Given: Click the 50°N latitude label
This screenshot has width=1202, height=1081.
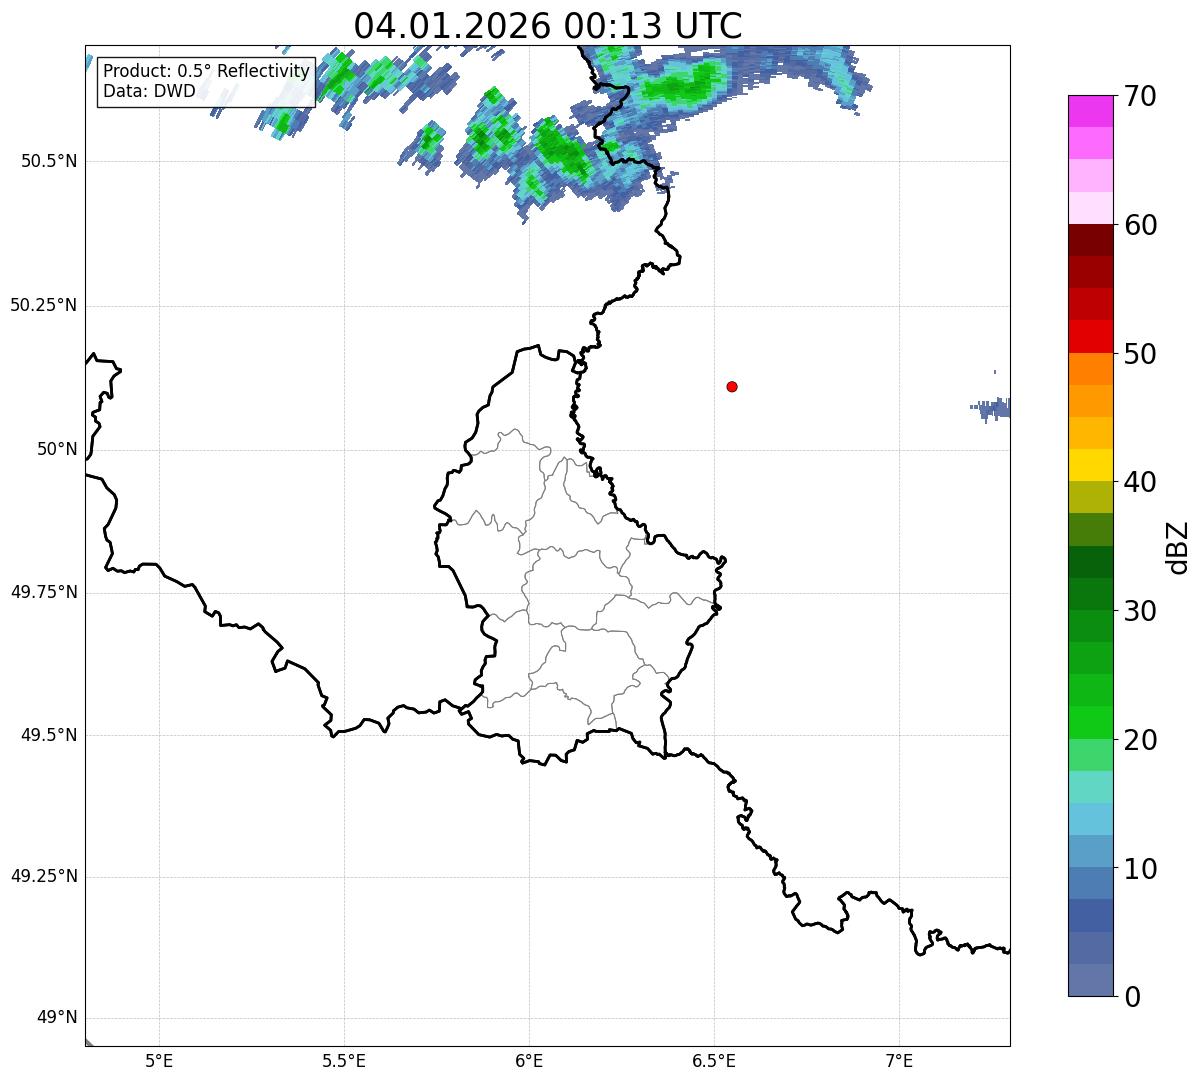Looking at the screenshot, I should [57, 449].
